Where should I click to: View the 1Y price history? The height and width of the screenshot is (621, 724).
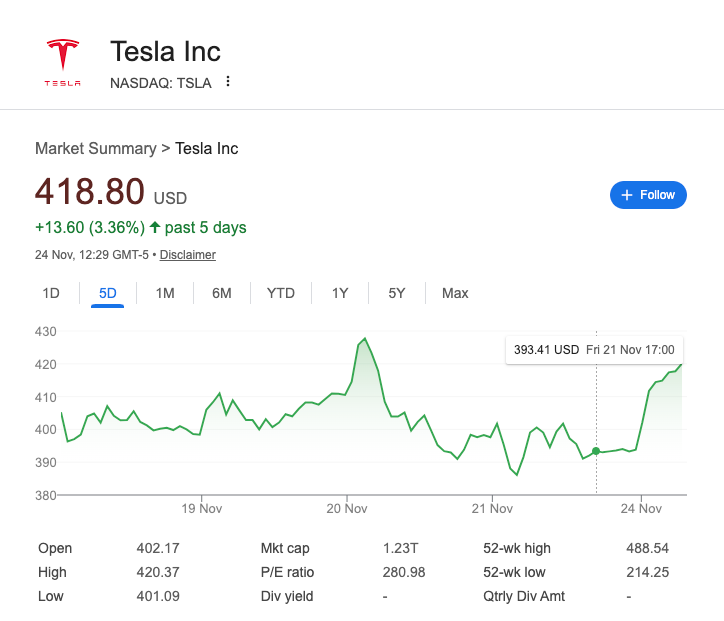pyautogui.click(x=340, y=293)
